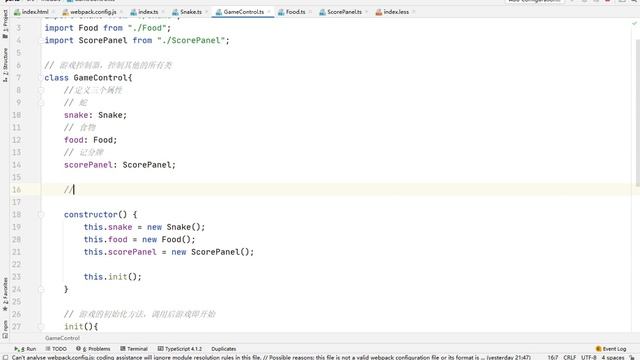Open the npm tool window
This screenshot has width=640, height=360.
pyautogui.click(x=5, y=329)
